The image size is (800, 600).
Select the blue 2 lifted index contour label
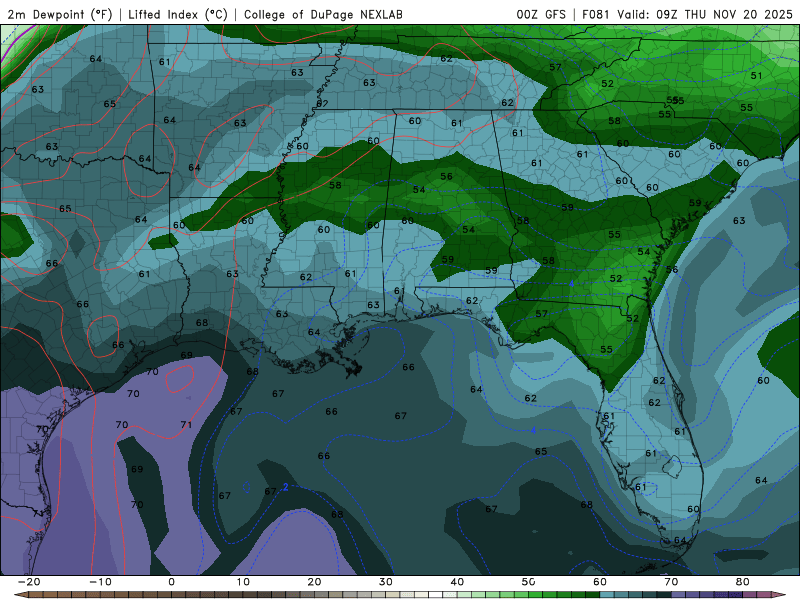tap(286, 487)
